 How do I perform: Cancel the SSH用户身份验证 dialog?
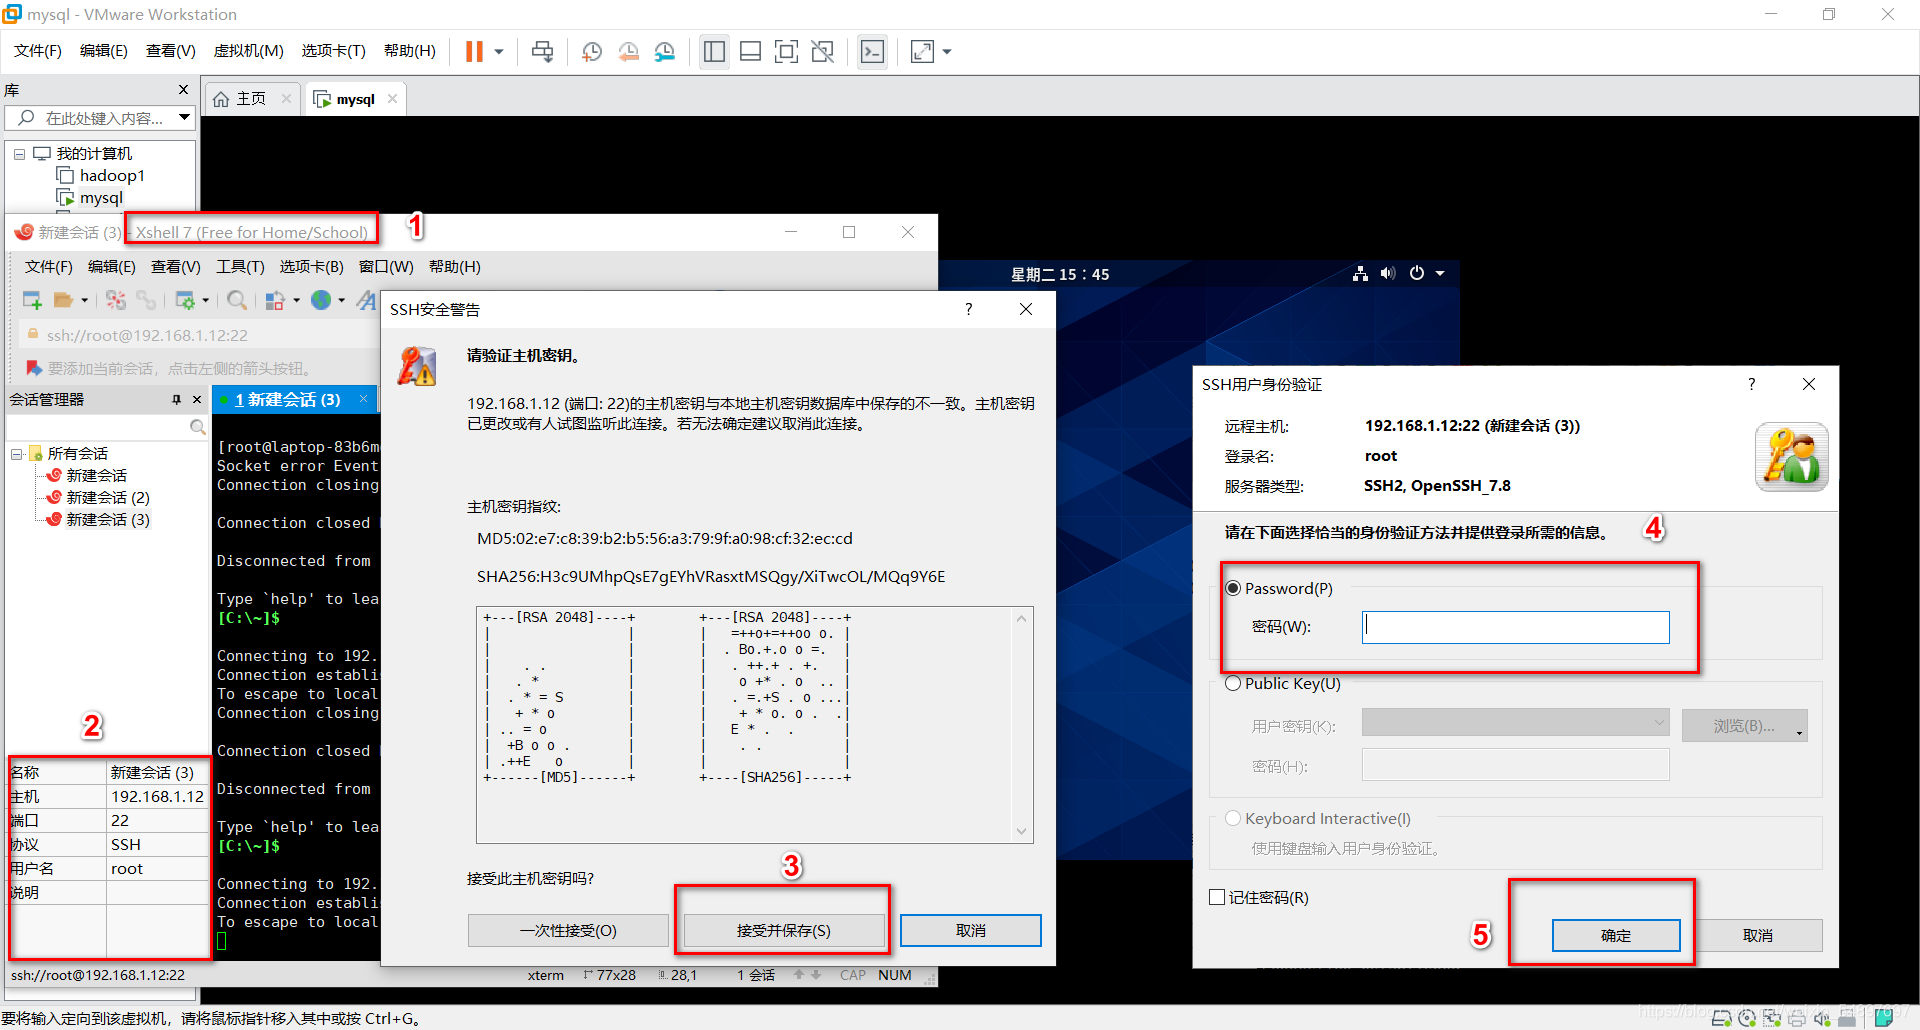[x=1759, y=935]
